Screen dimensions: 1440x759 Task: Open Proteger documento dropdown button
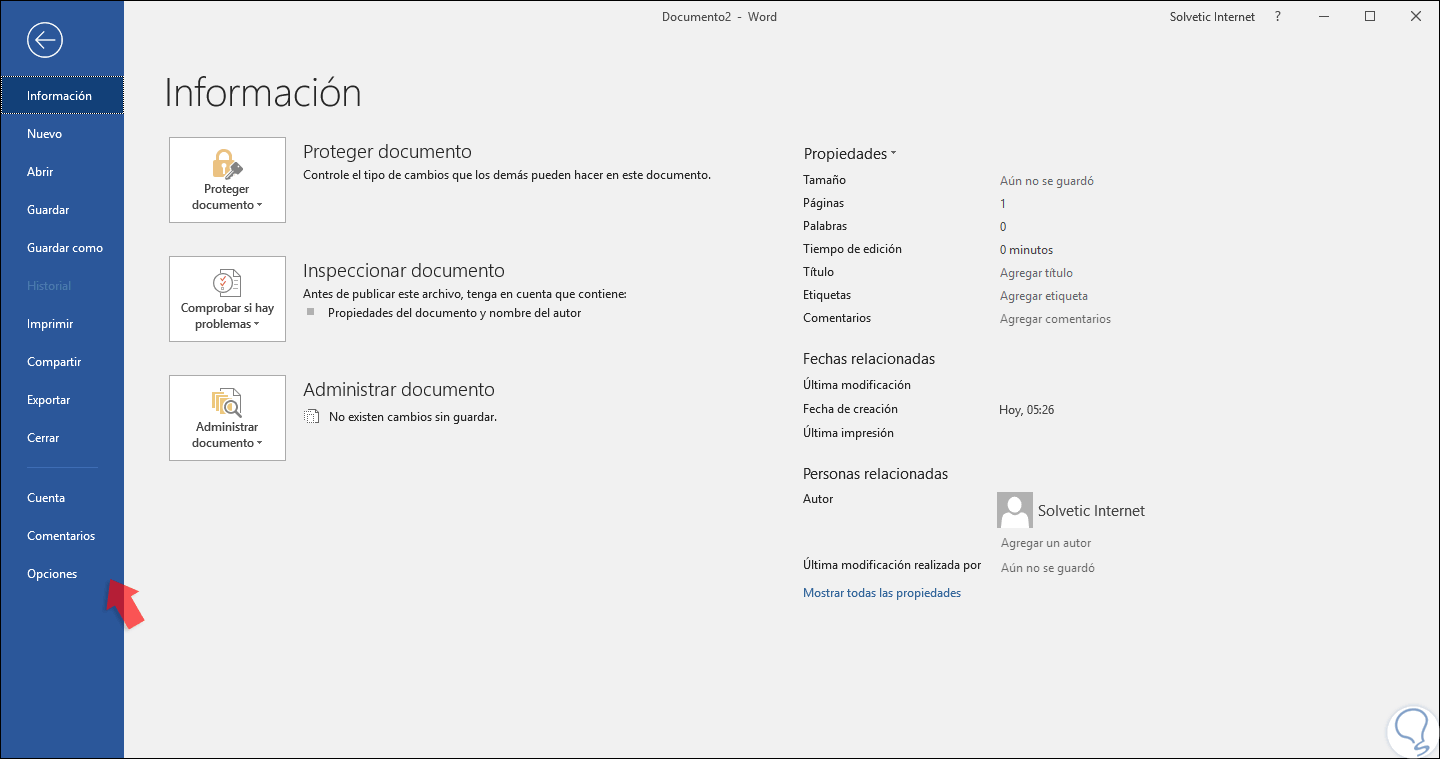(228, 180)
